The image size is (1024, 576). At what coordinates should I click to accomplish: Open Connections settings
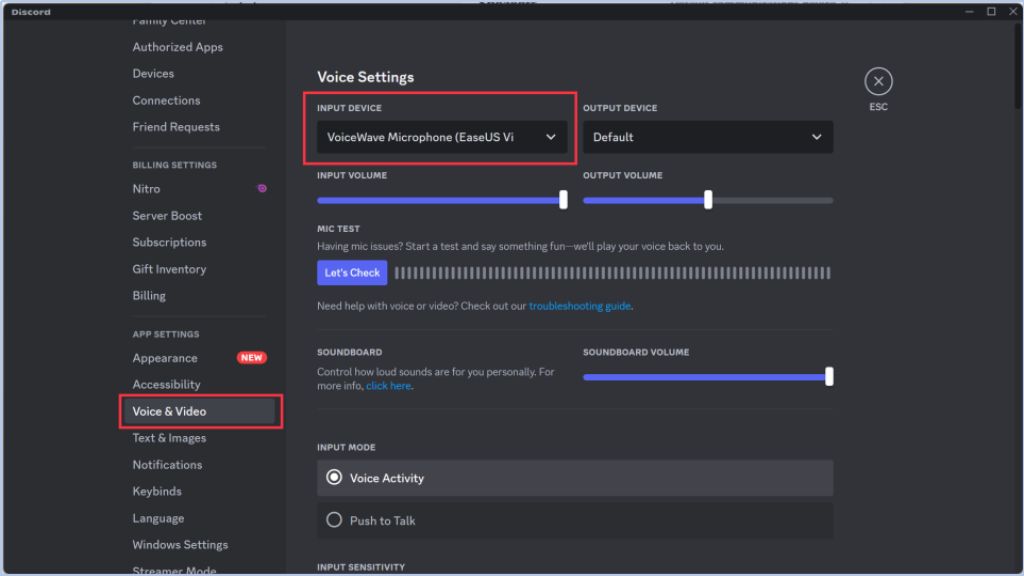click(x=166, y=101)
